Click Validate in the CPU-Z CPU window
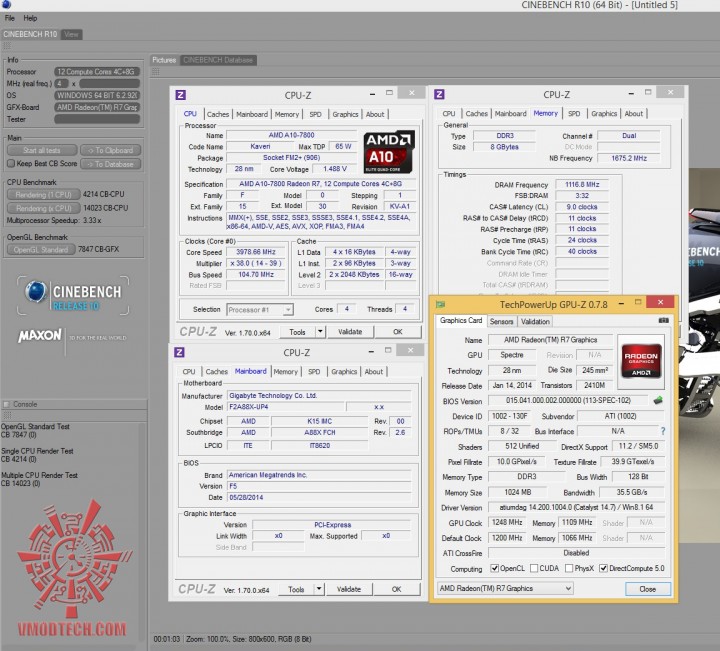The height and width of the screenshot is (651, 720). 350,331
